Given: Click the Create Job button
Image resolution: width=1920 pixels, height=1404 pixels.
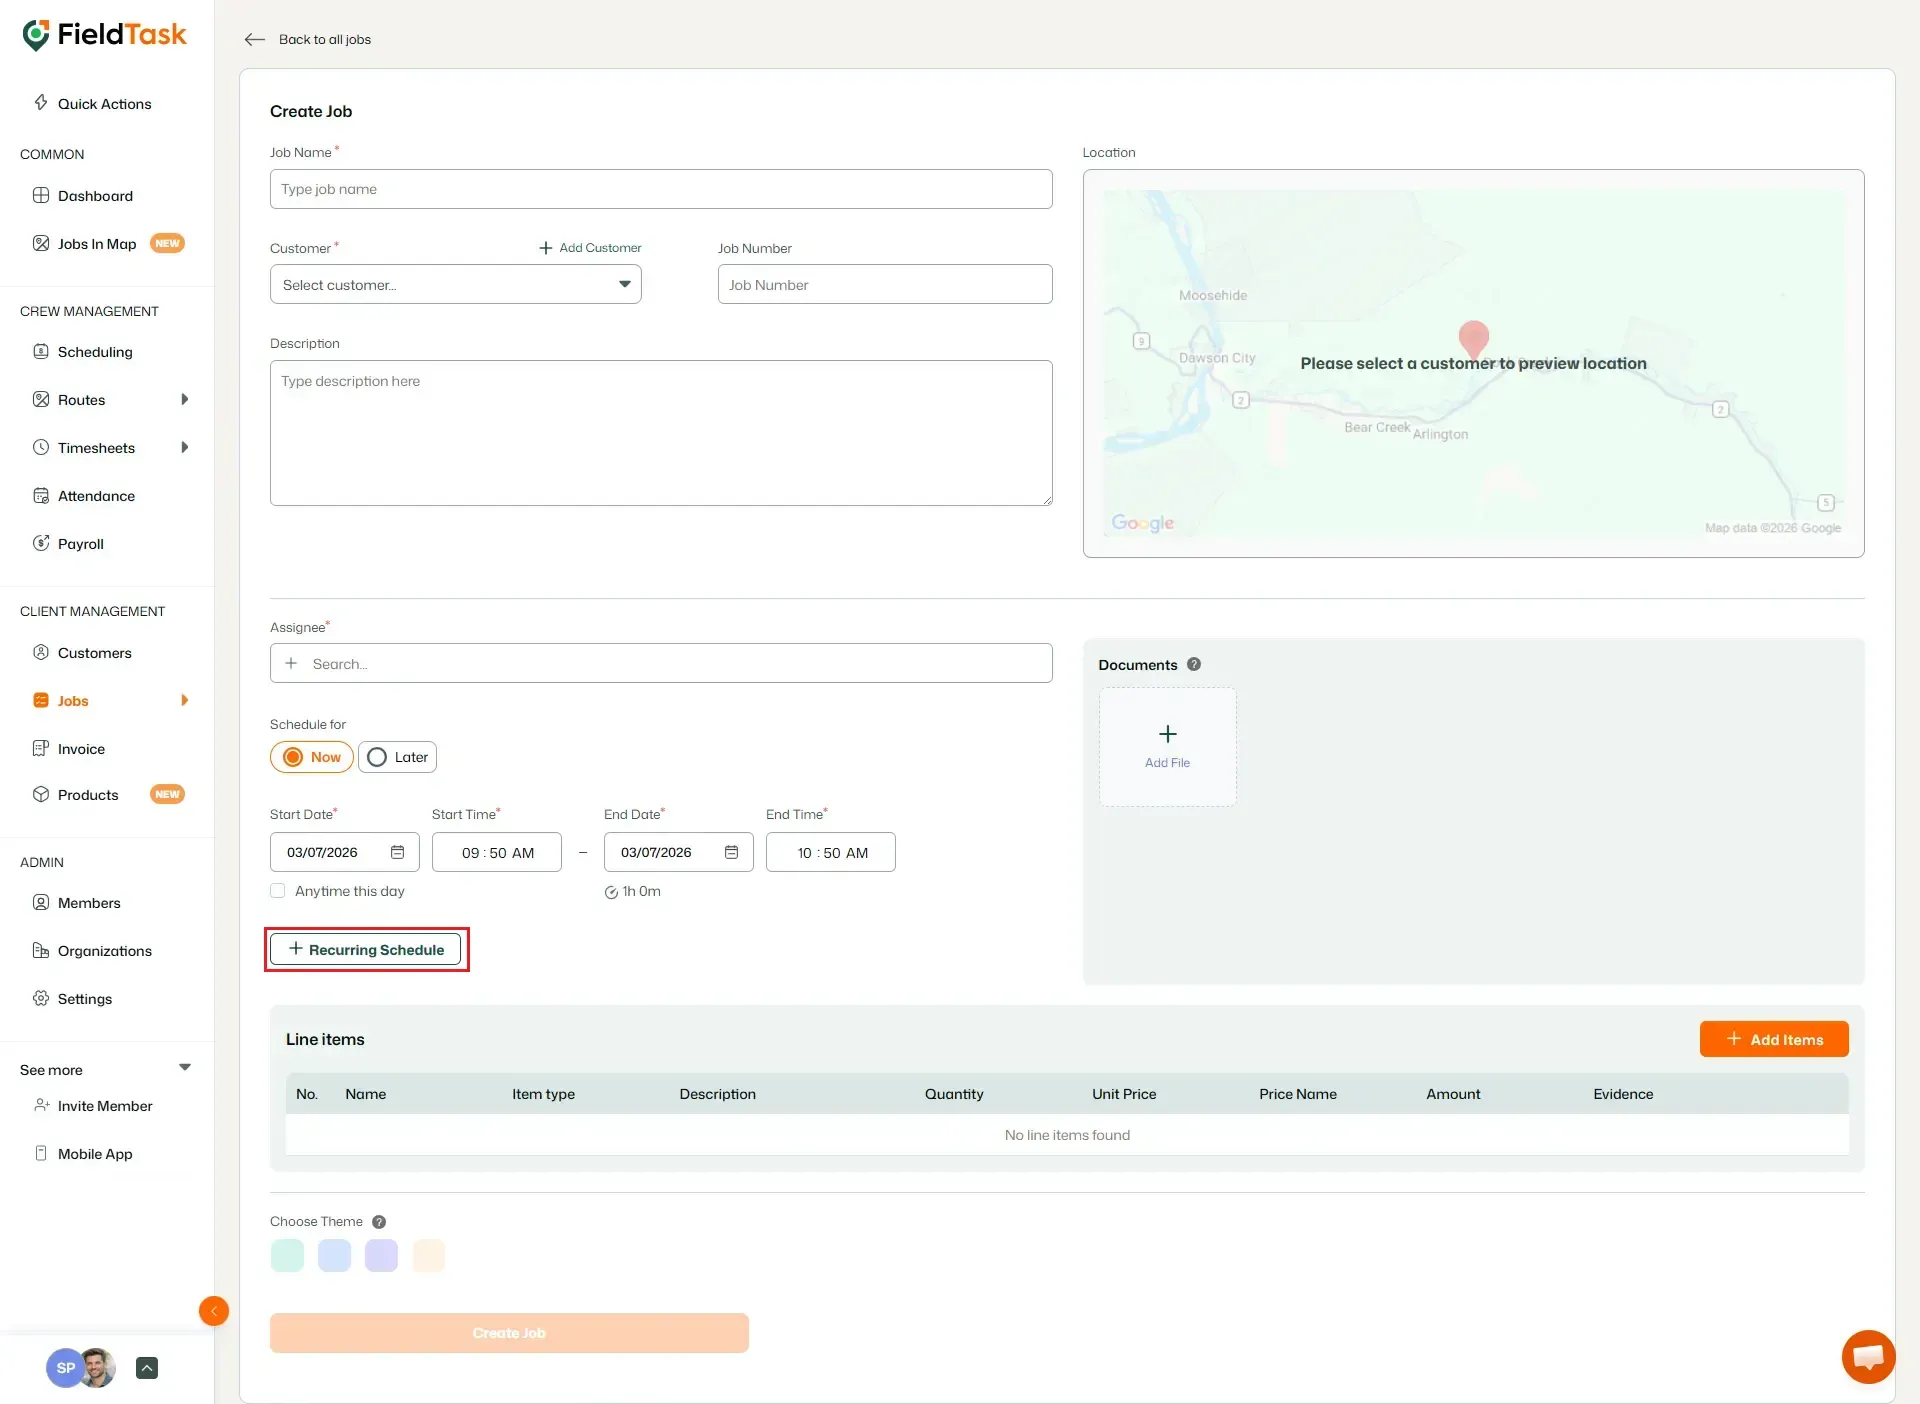Looking at the screenshot, I should (x=509, y=1333).
